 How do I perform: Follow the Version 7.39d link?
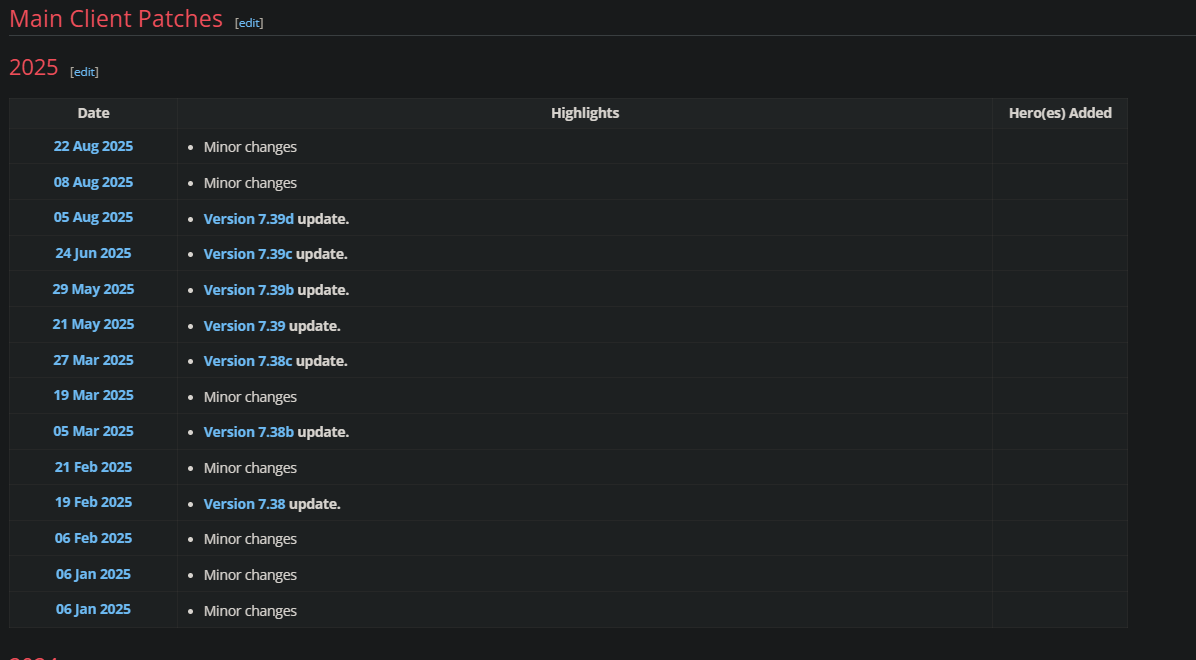pos(249,219)
